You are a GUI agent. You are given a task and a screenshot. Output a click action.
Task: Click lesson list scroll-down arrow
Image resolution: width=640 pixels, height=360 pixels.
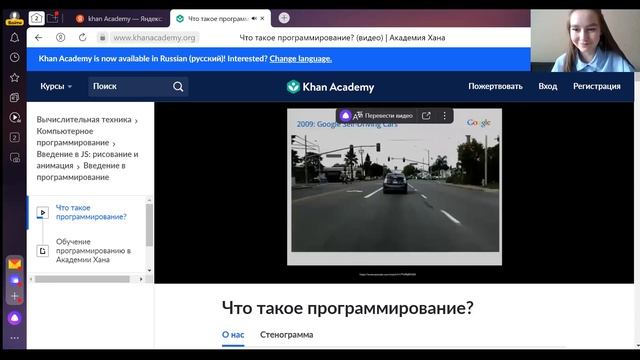pos(149,270)
